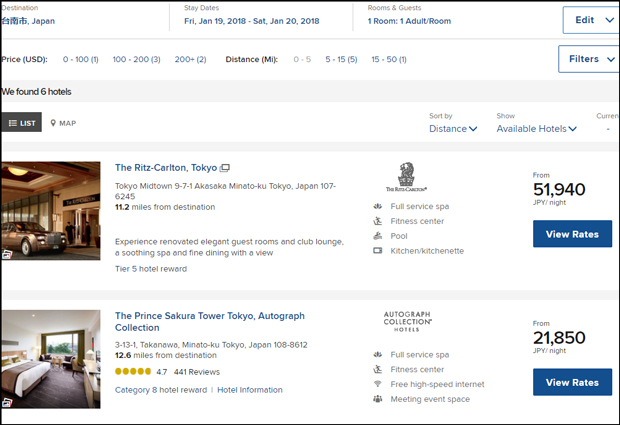Click the Ritz-Carlton brand logo
Viewport: 620px width, 425px height.
tap(406, 177)
